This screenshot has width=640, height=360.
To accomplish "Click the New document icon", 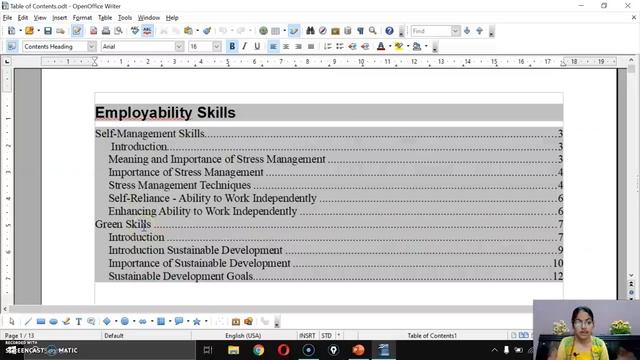I will pos(11,31).
